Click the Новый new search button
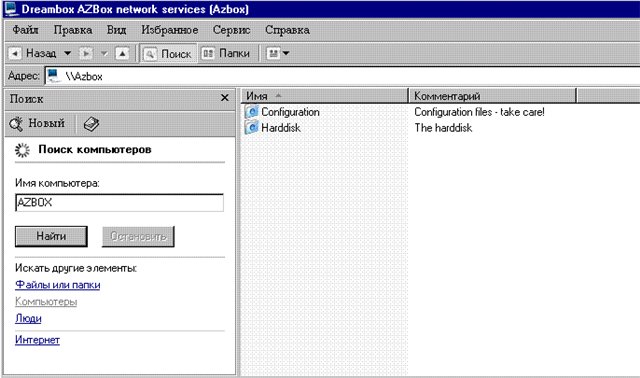Viewport: 640px width, 378px height. point(38,124)
